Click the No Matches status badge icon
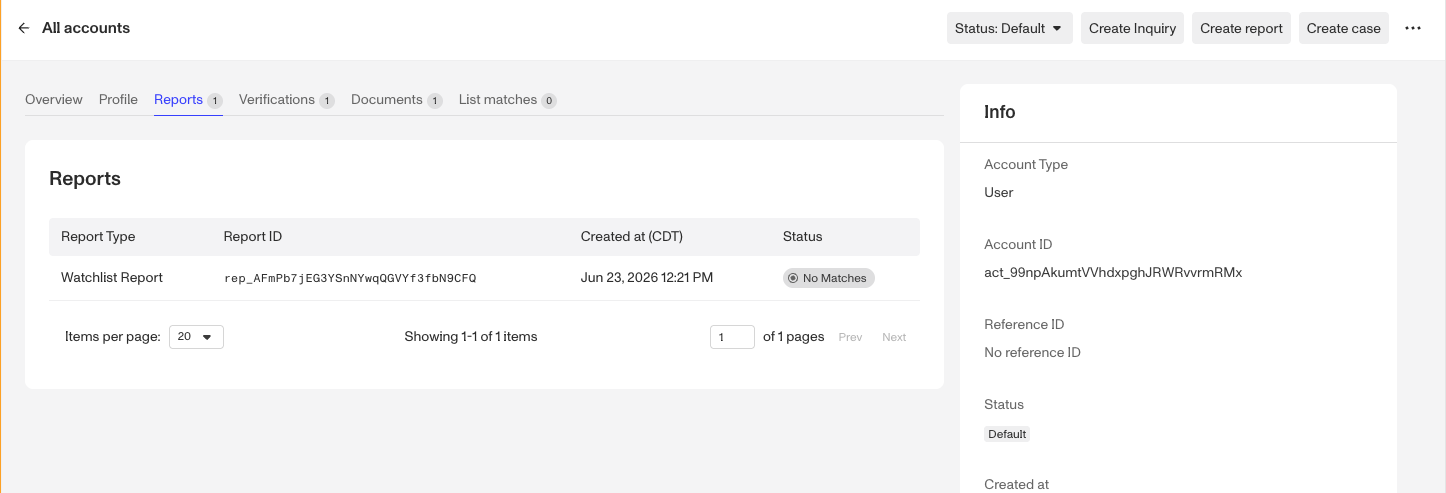This screenshot has height=493, width=1446. 793,278
